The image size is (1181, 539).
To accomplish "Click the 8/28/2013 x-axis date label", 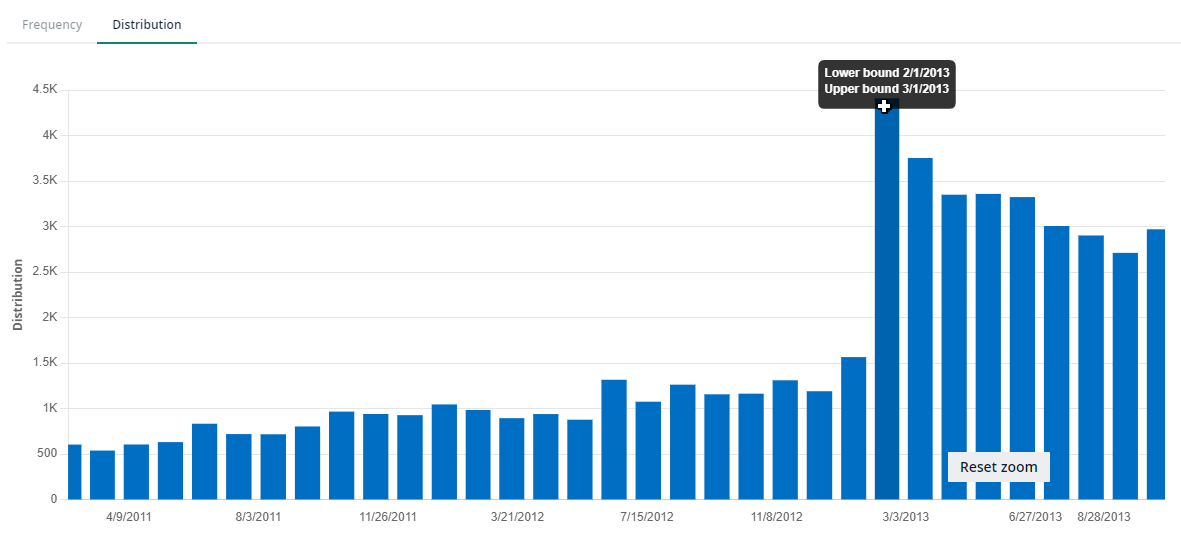I will pyautogui.click(x=1104, y=517).
